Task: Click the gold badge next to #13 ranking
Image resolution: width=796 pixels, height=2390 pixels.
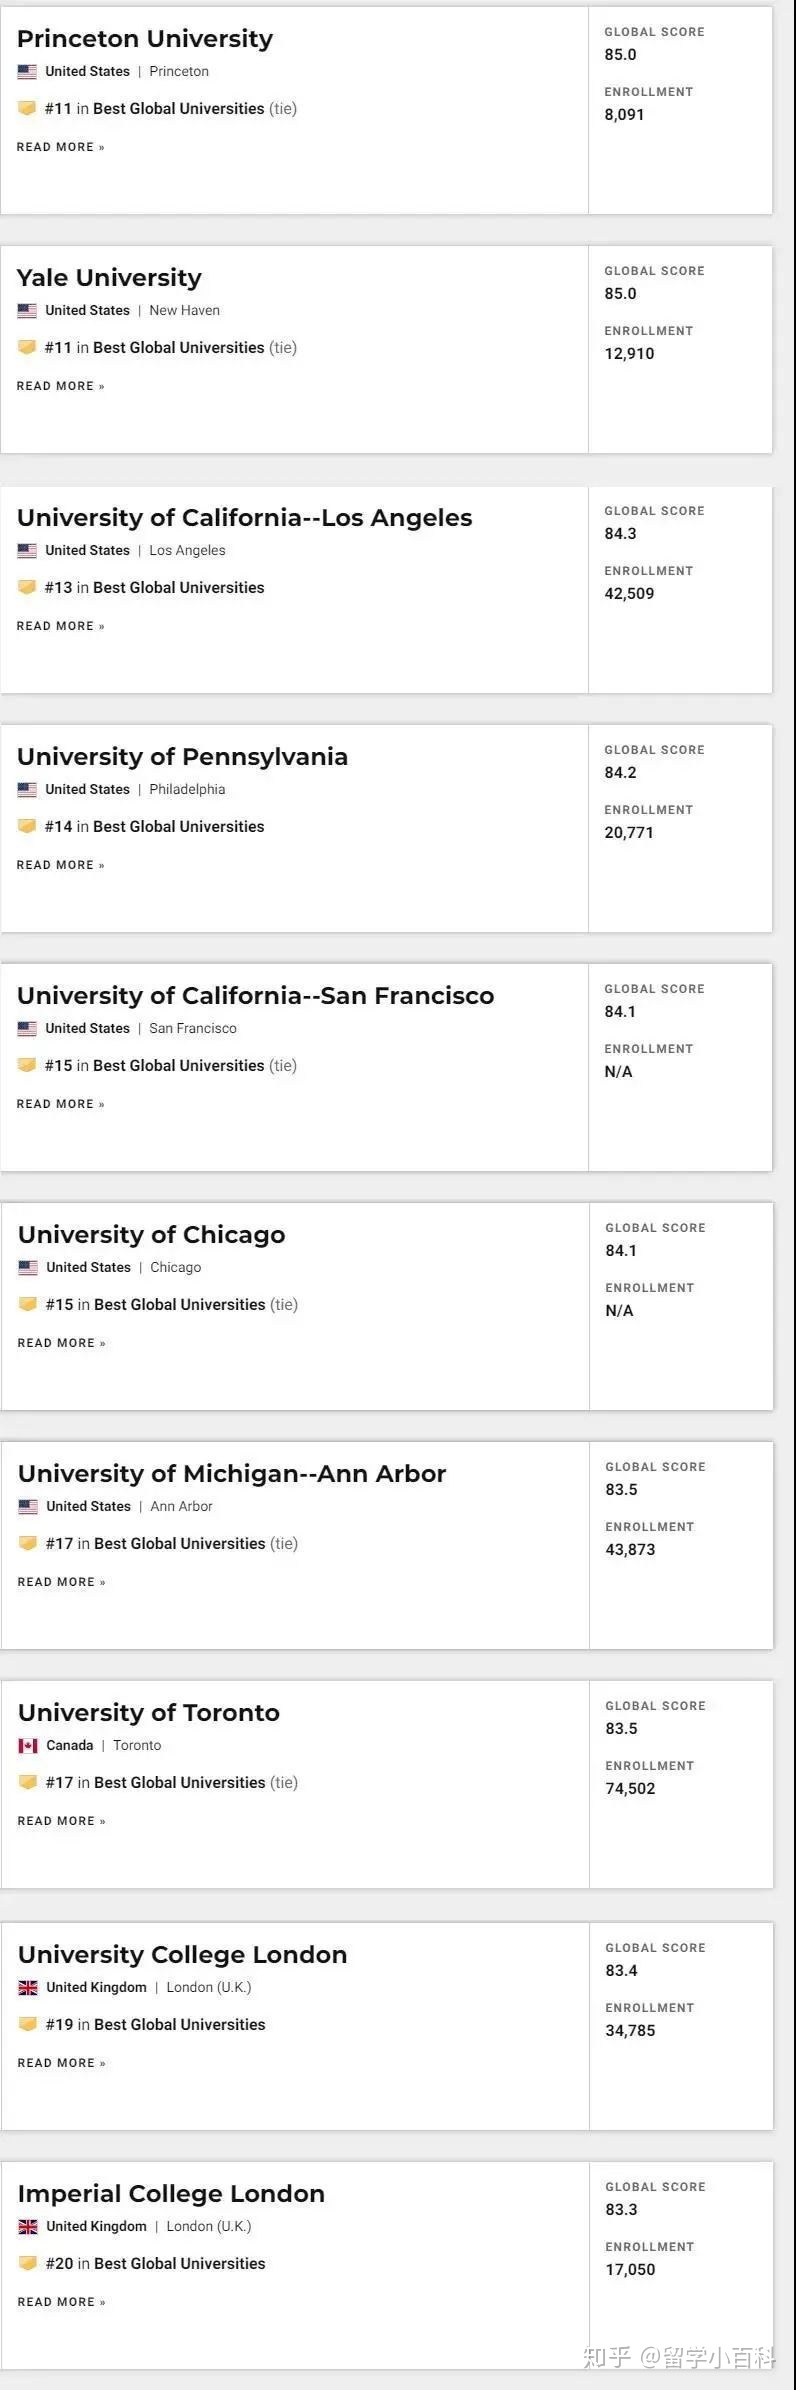Action: [27, 587]
